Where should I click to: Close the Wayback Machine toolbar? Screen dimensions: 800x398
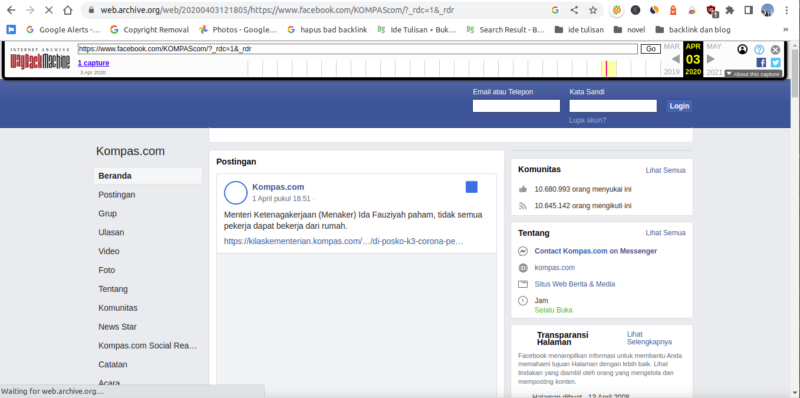[x=776, y=49]
